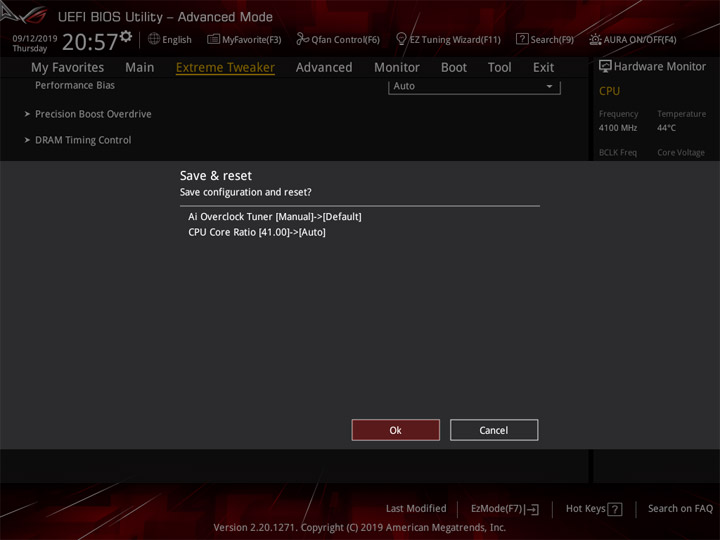Click the ROG logo in the header
The width and height of the screenshot is (720, 540).
(24, 15)
